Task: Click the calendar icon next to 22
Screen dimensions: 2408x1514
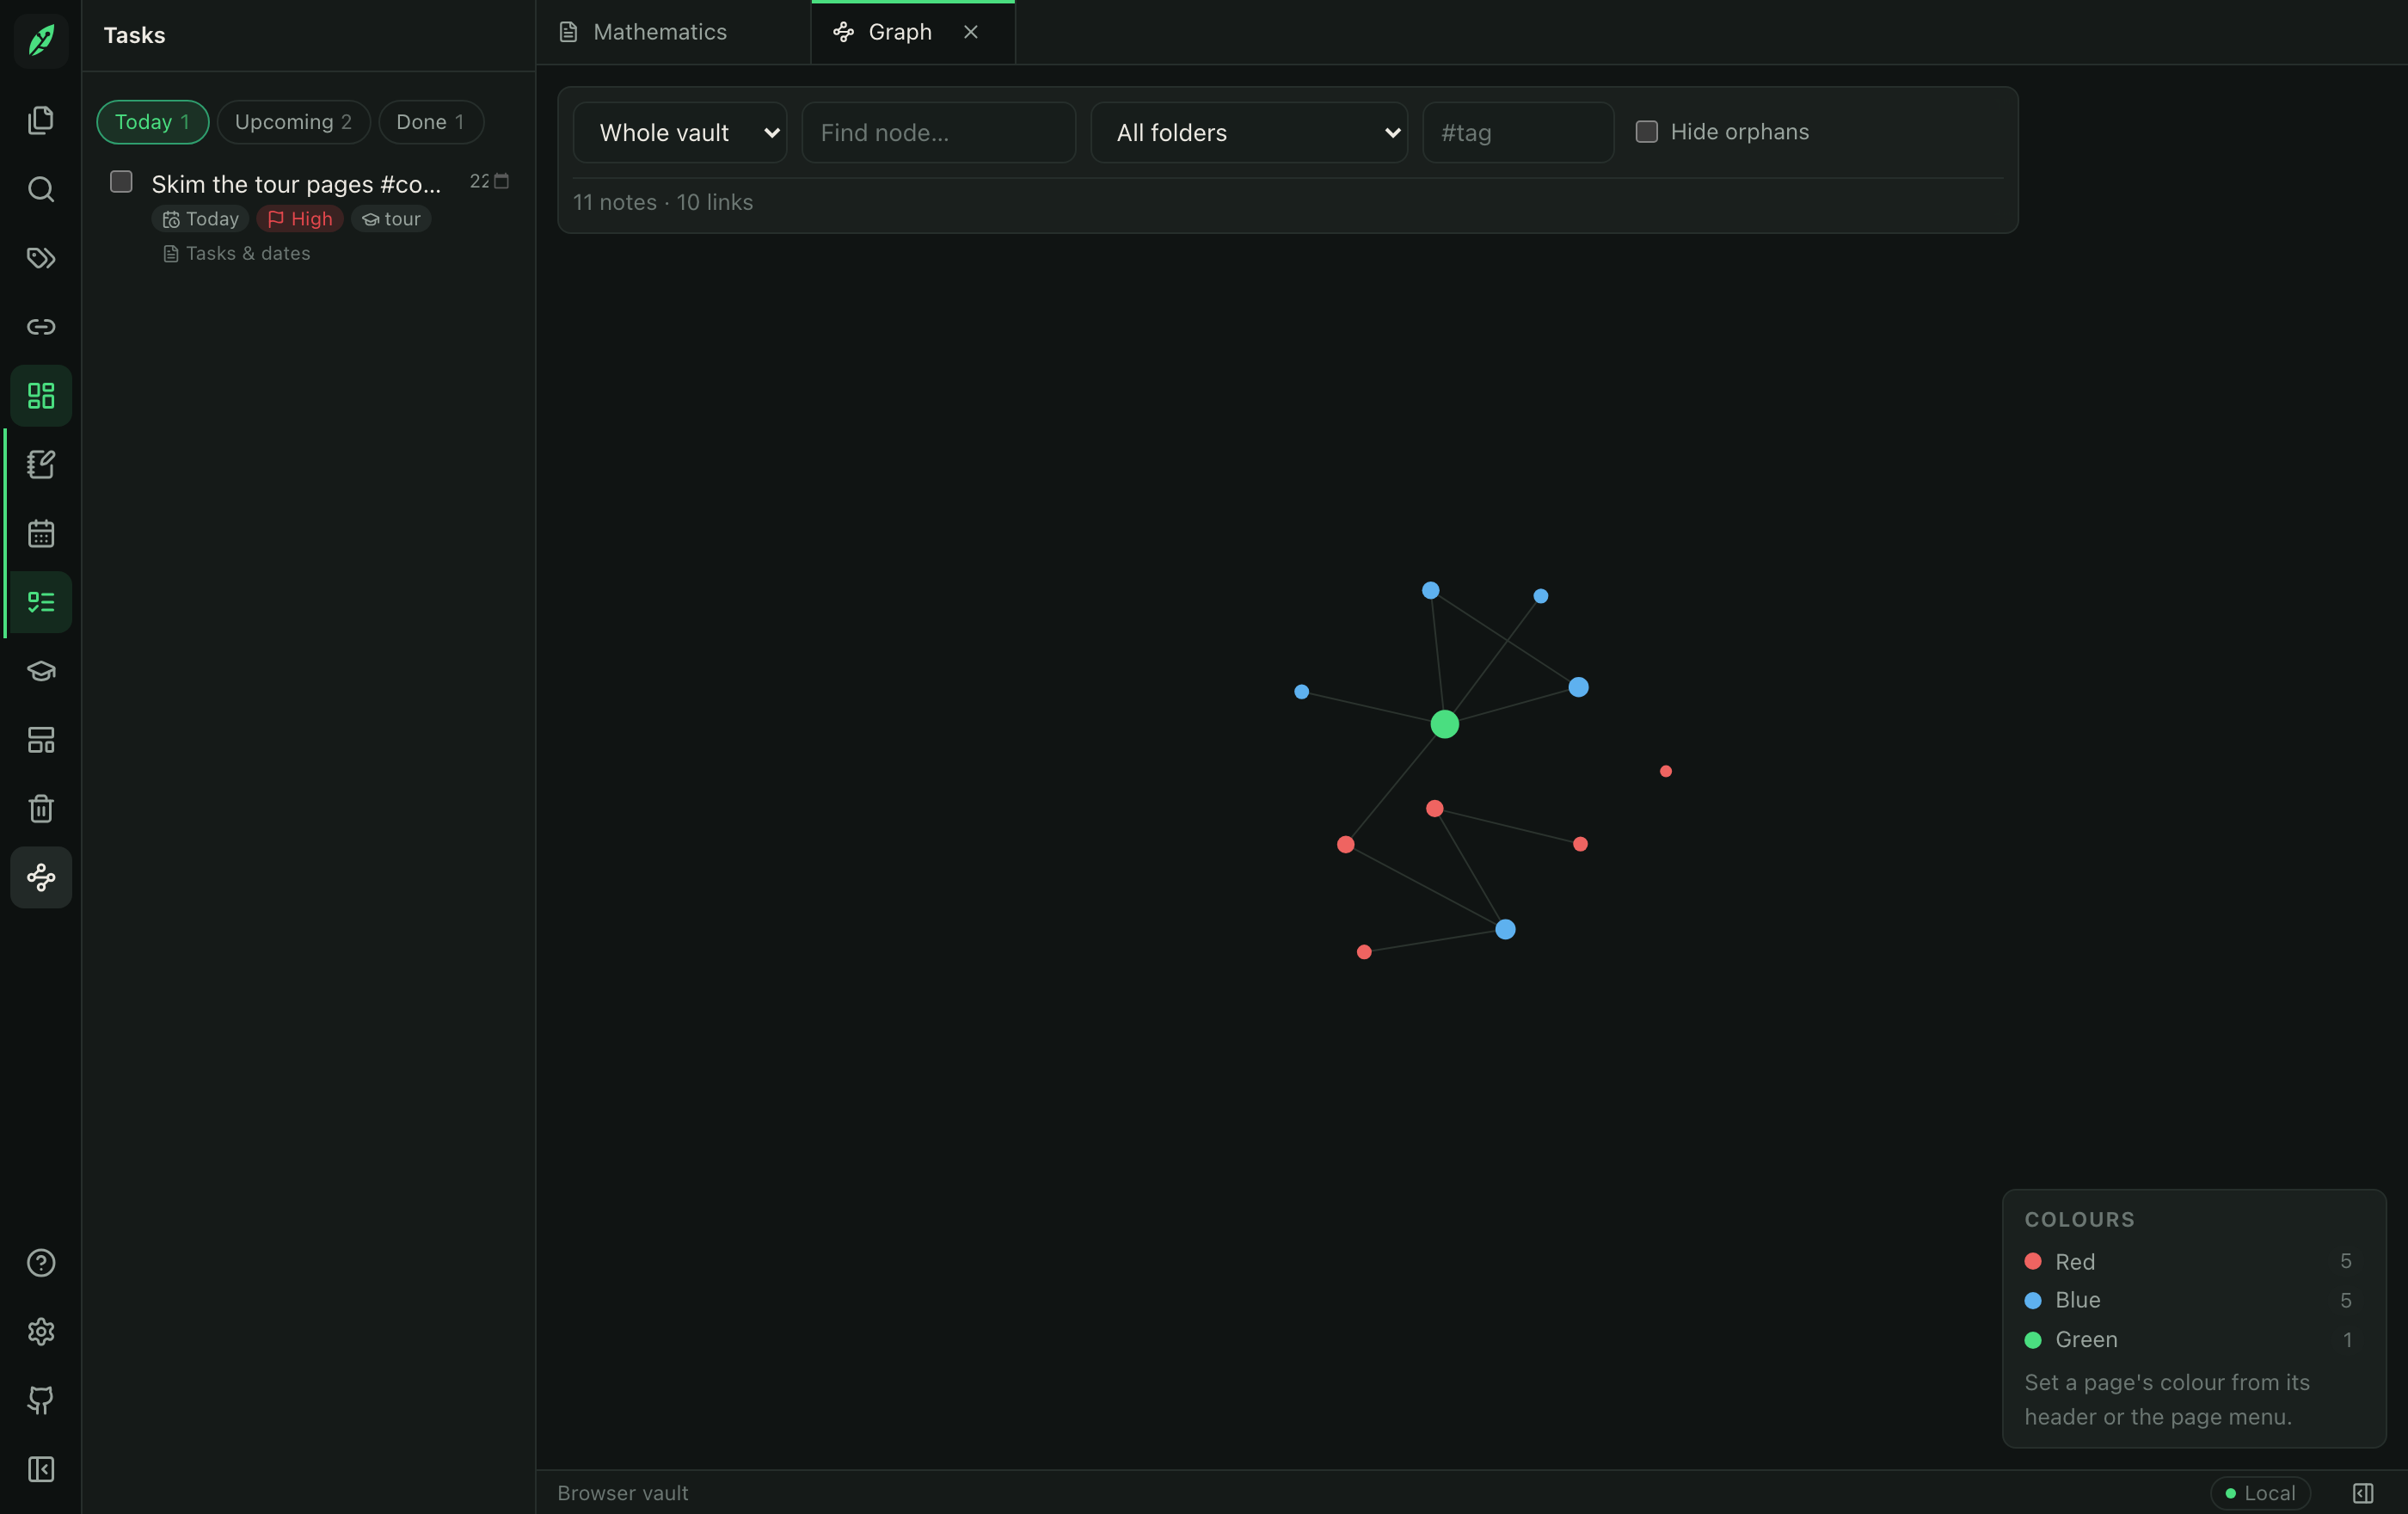Action: click(x=502, y=181)
